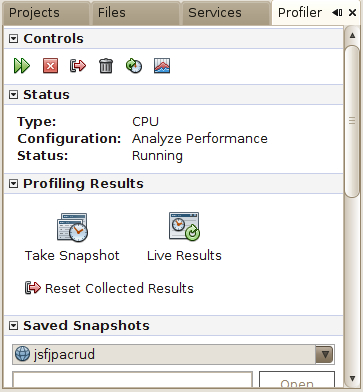This screenshot has height=392, width=363.
Task: Click Reset Collected Results icon in Controls toolbar
Action: tap(78, 66)
